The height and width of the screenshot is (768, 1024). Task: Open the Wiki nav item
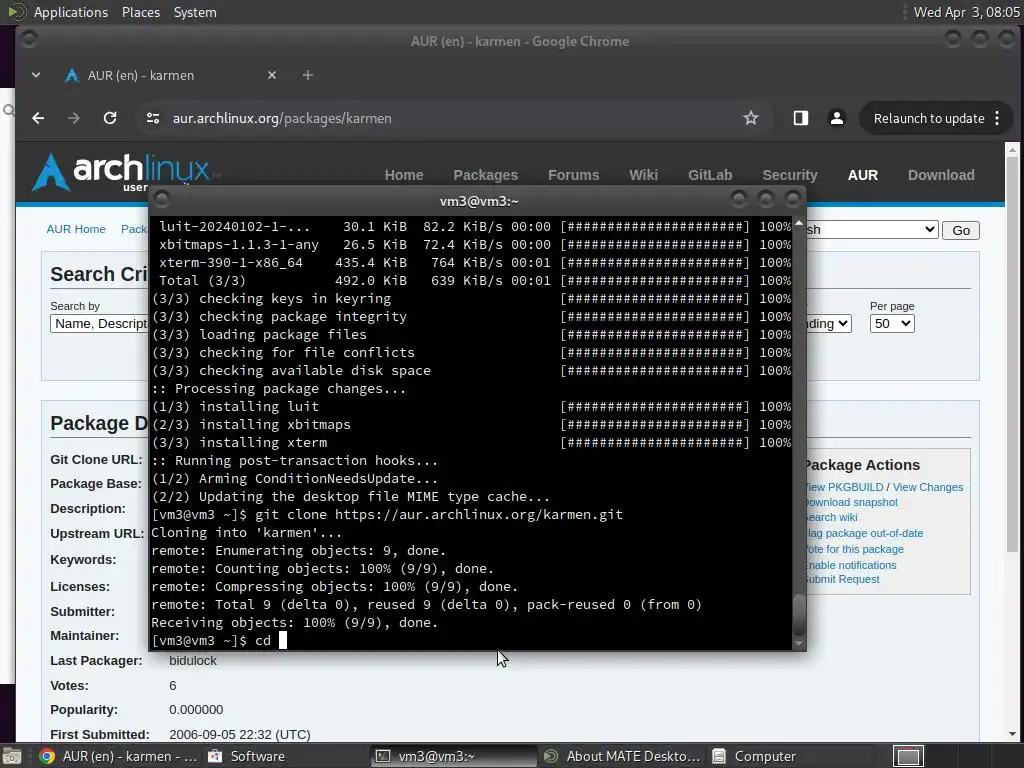pos(643,175)
